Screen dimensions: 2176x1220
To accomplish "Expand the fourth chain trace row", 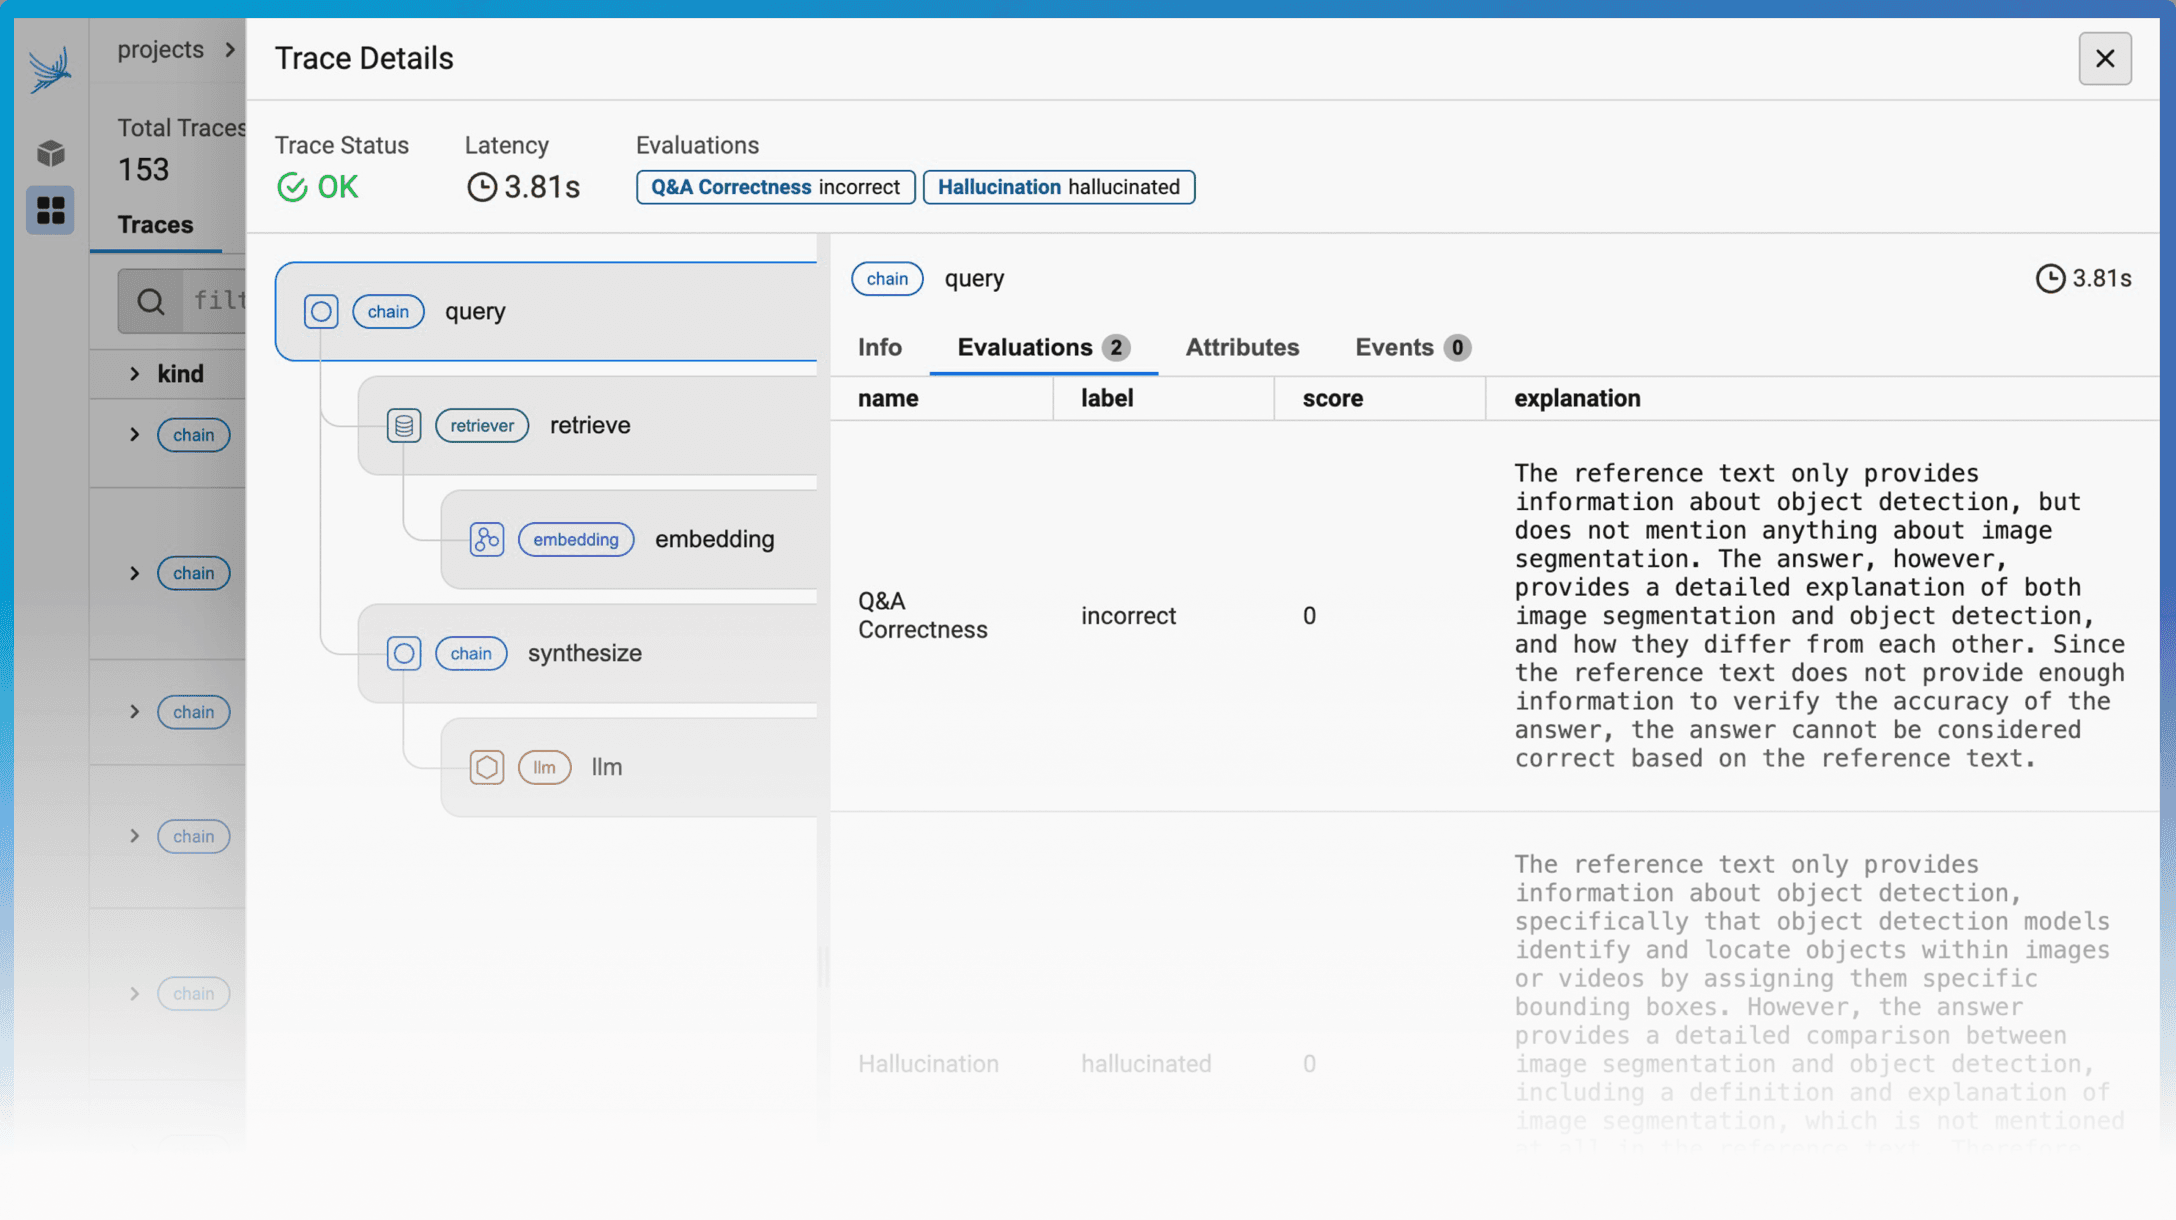I will pyautogui.click(x=135, y=836).
